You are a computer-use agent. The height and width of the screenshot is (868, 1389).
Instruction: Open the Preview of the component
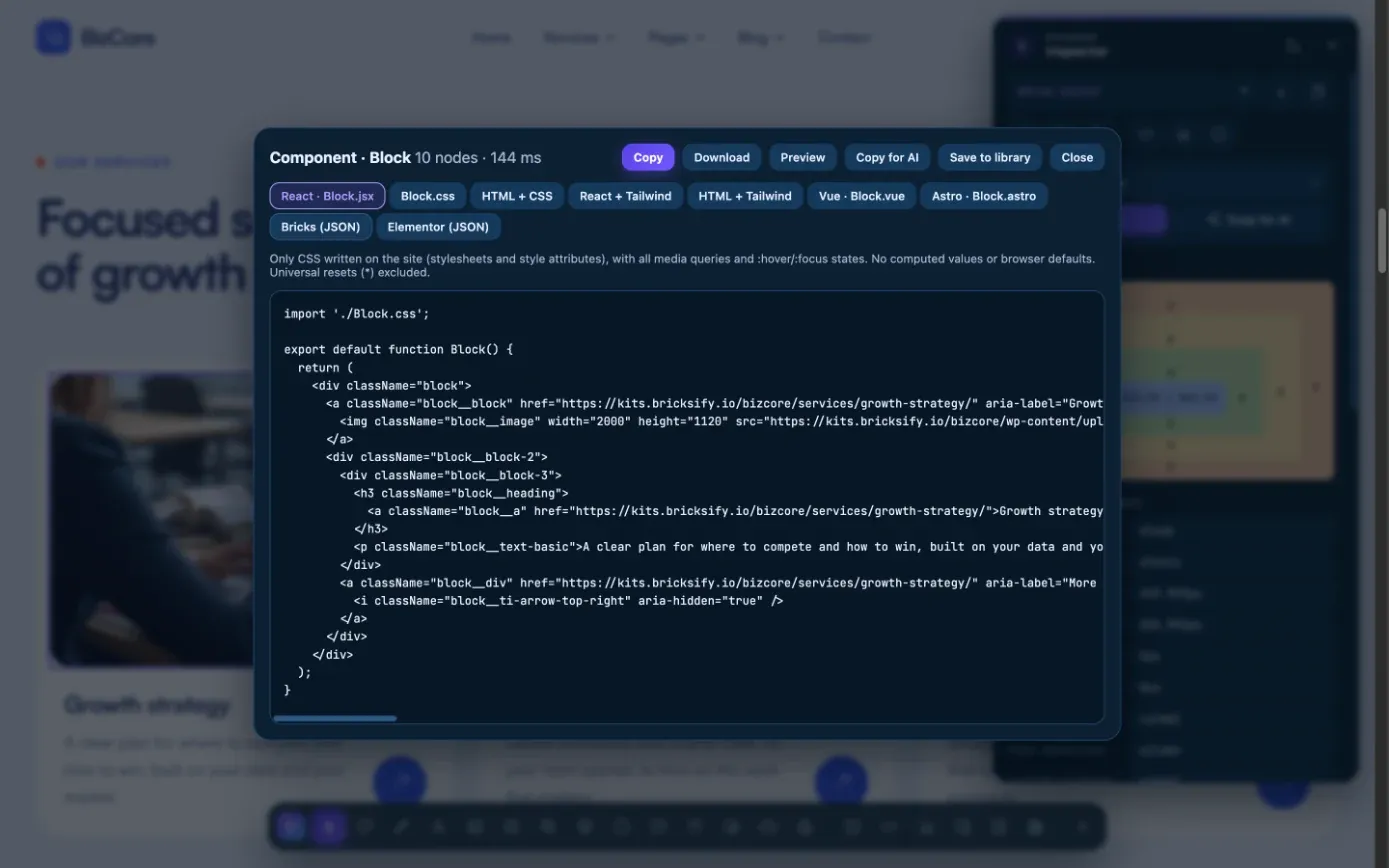(x=803, y=157)
